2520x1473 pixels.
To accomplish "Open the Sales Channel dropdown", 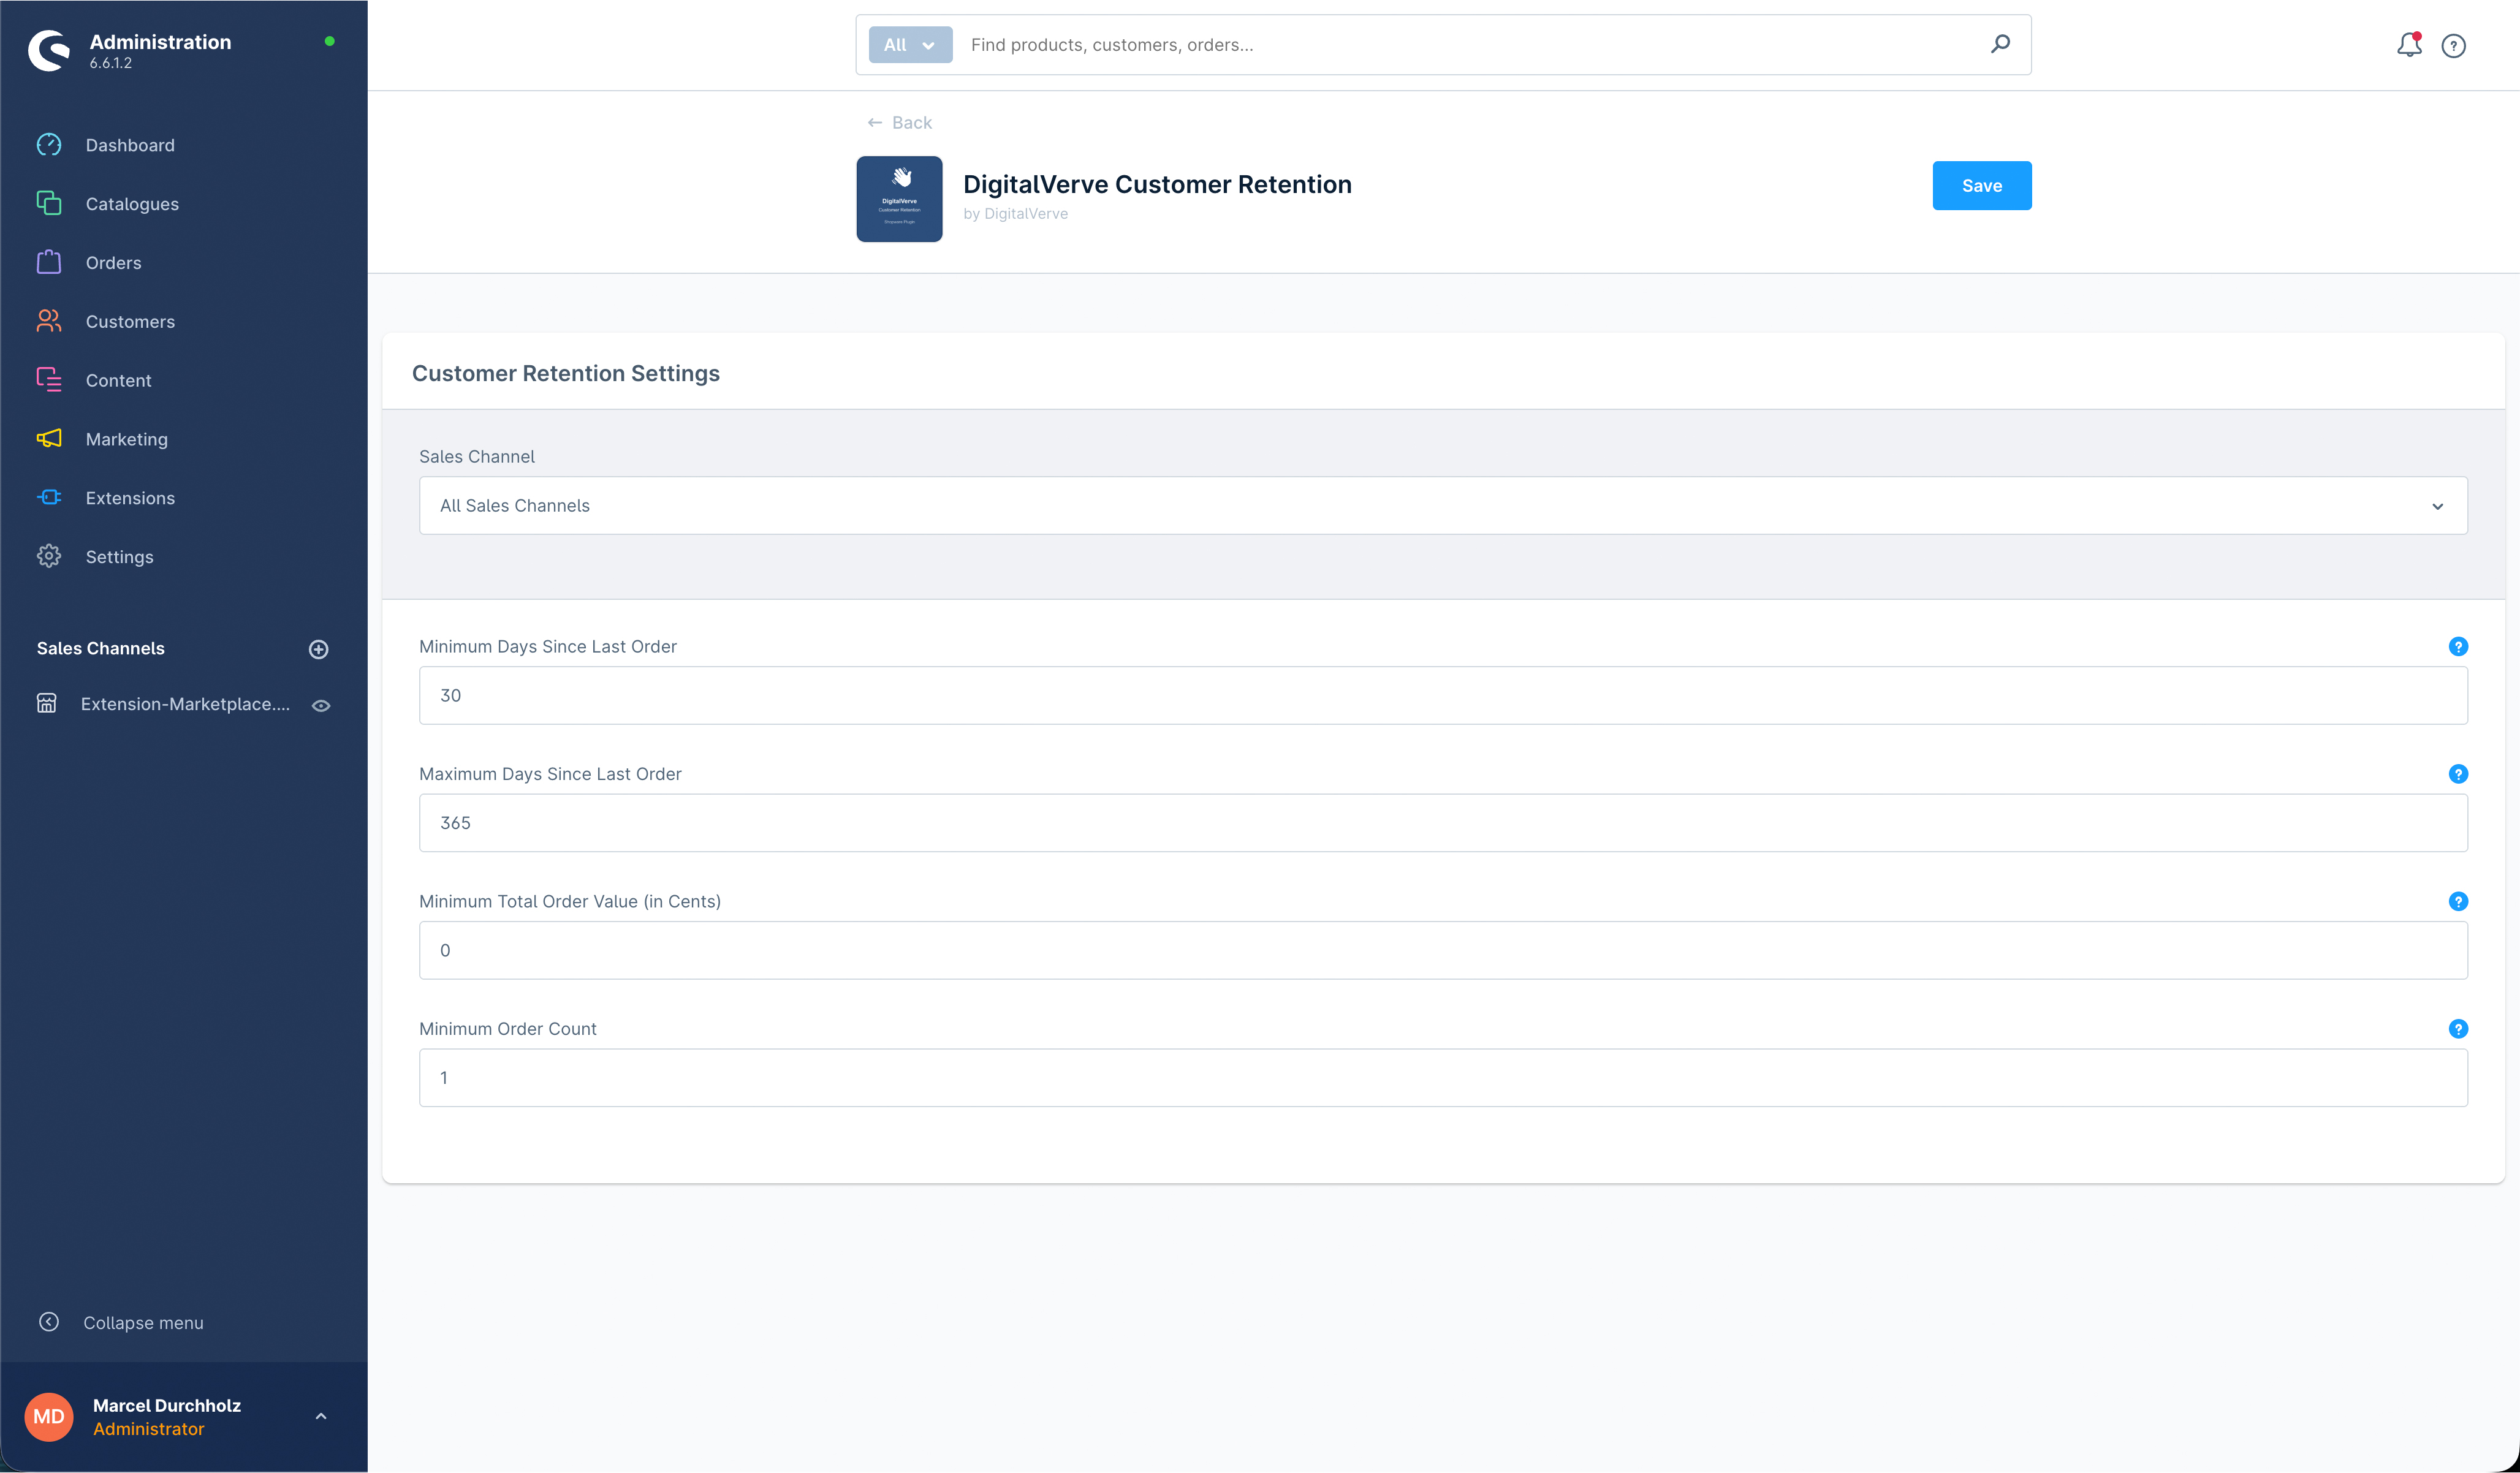I will 1442,506.
